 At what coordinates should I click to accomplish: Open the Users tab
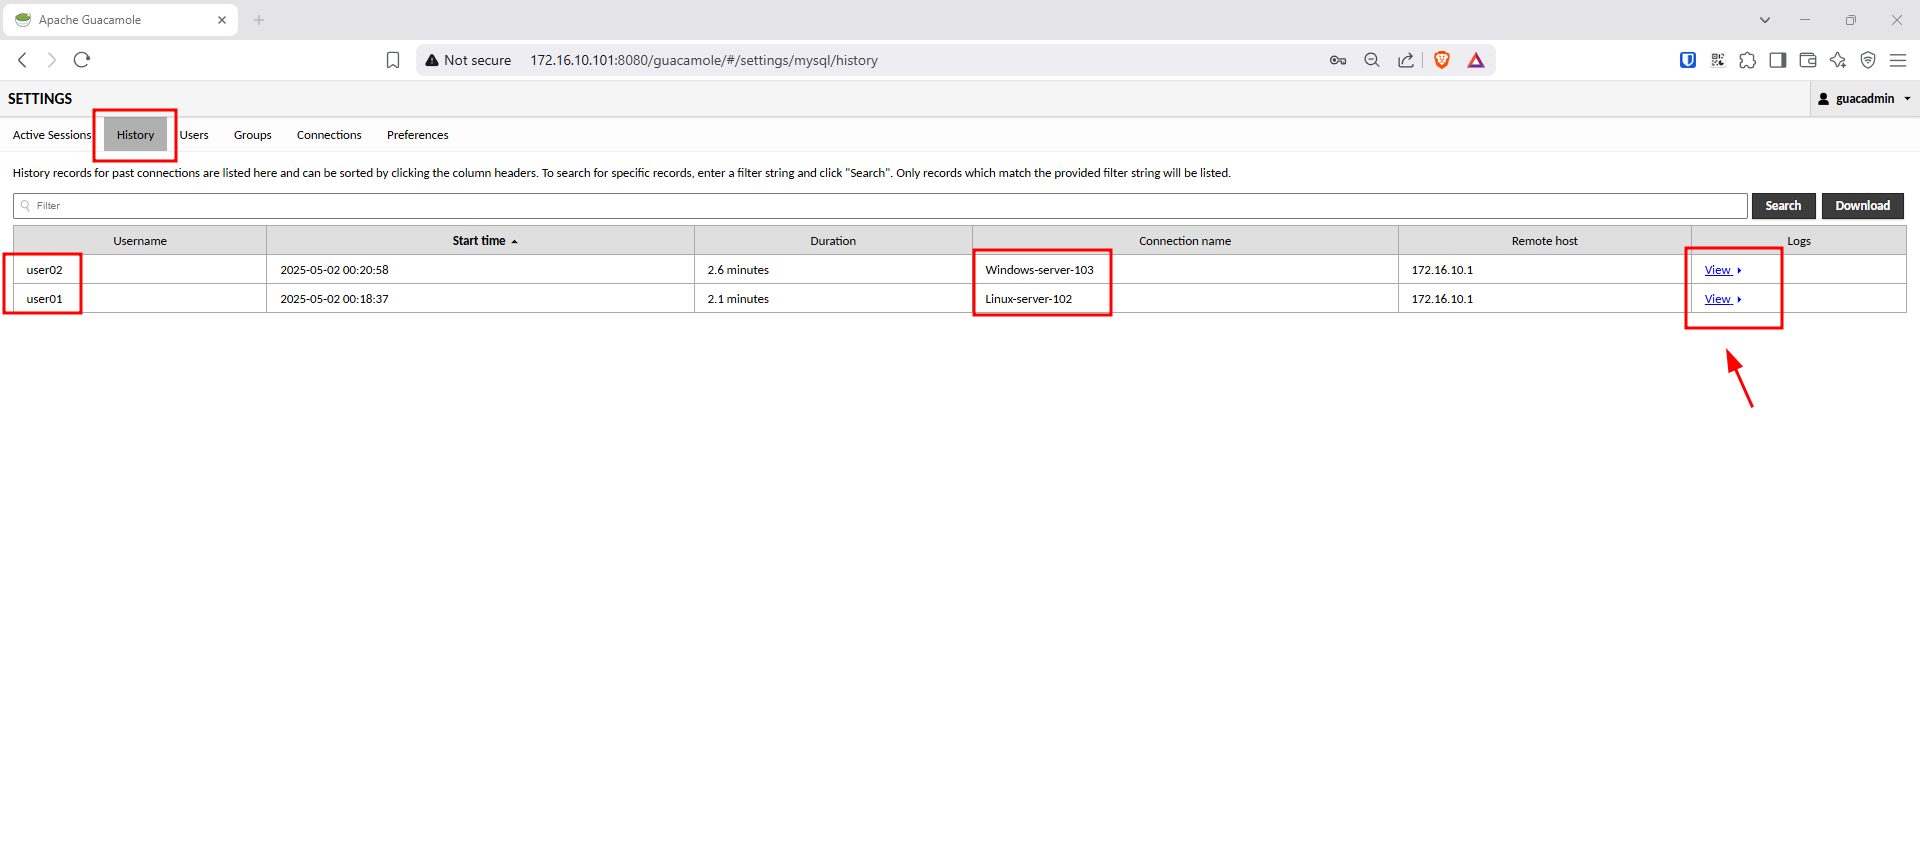click(x=194, y=135)
